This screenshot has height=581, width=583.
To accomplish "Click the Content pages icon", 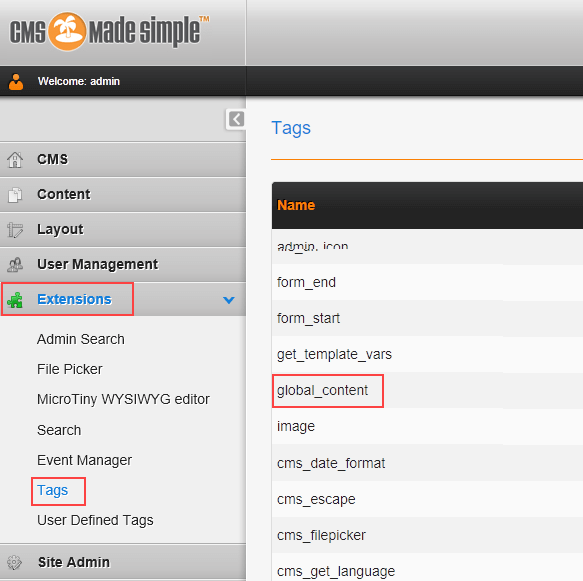I will click(15, 195).
